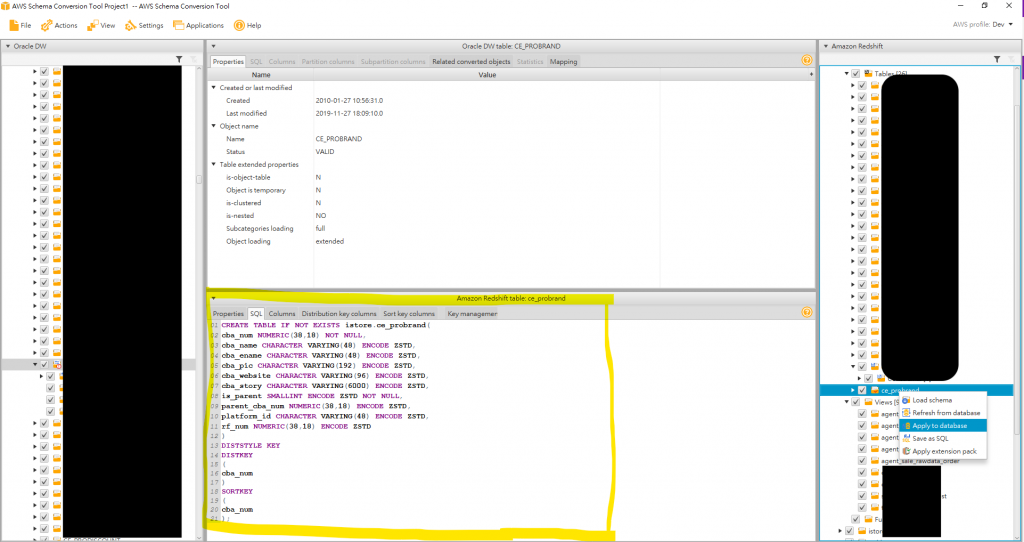Select the VALID status value
The image size is (1024, 542).
(x=325, y=151)
